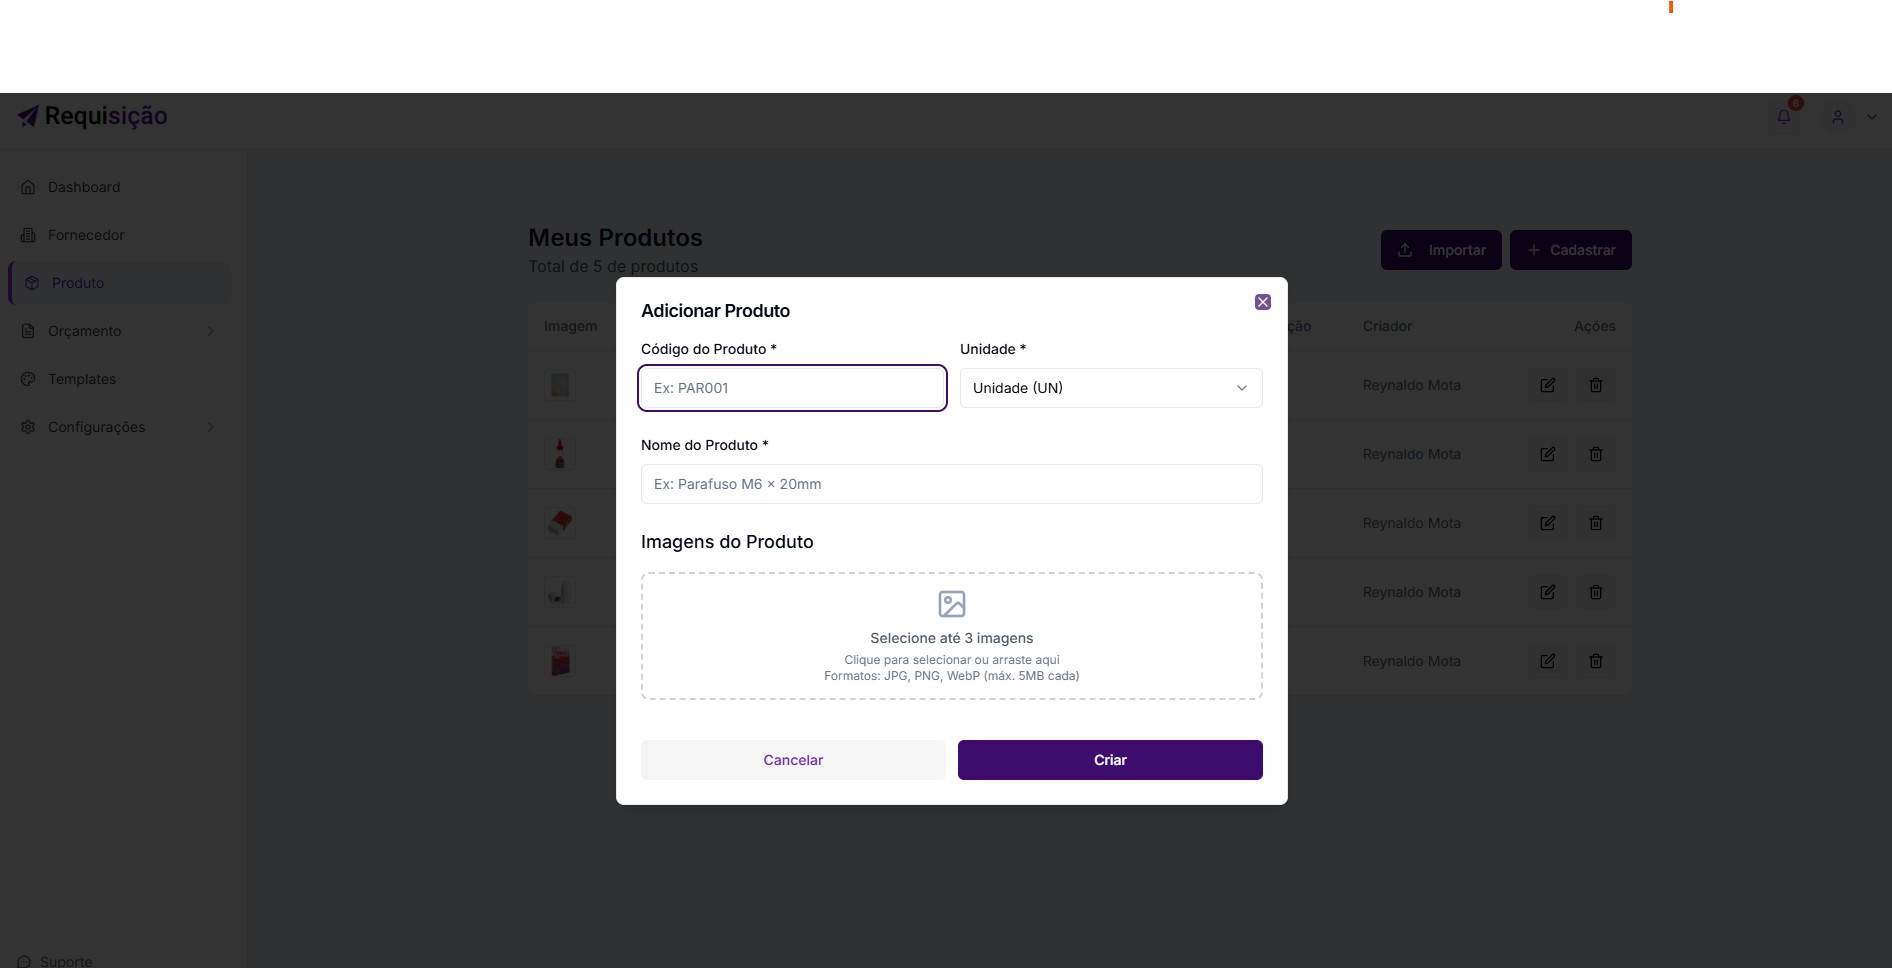Image resolution: width=1892 pixels, height=968 pixels.
Task: Expand the Orçamento sidebar submenu
Action: click(211, 331)
